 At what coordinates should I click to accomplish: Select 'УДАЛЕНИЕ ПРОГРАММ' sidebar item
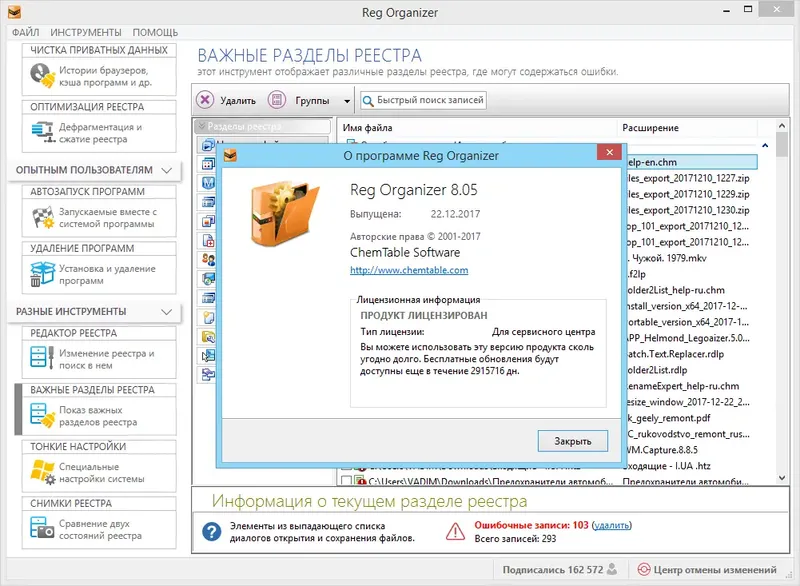coord(99,267)
